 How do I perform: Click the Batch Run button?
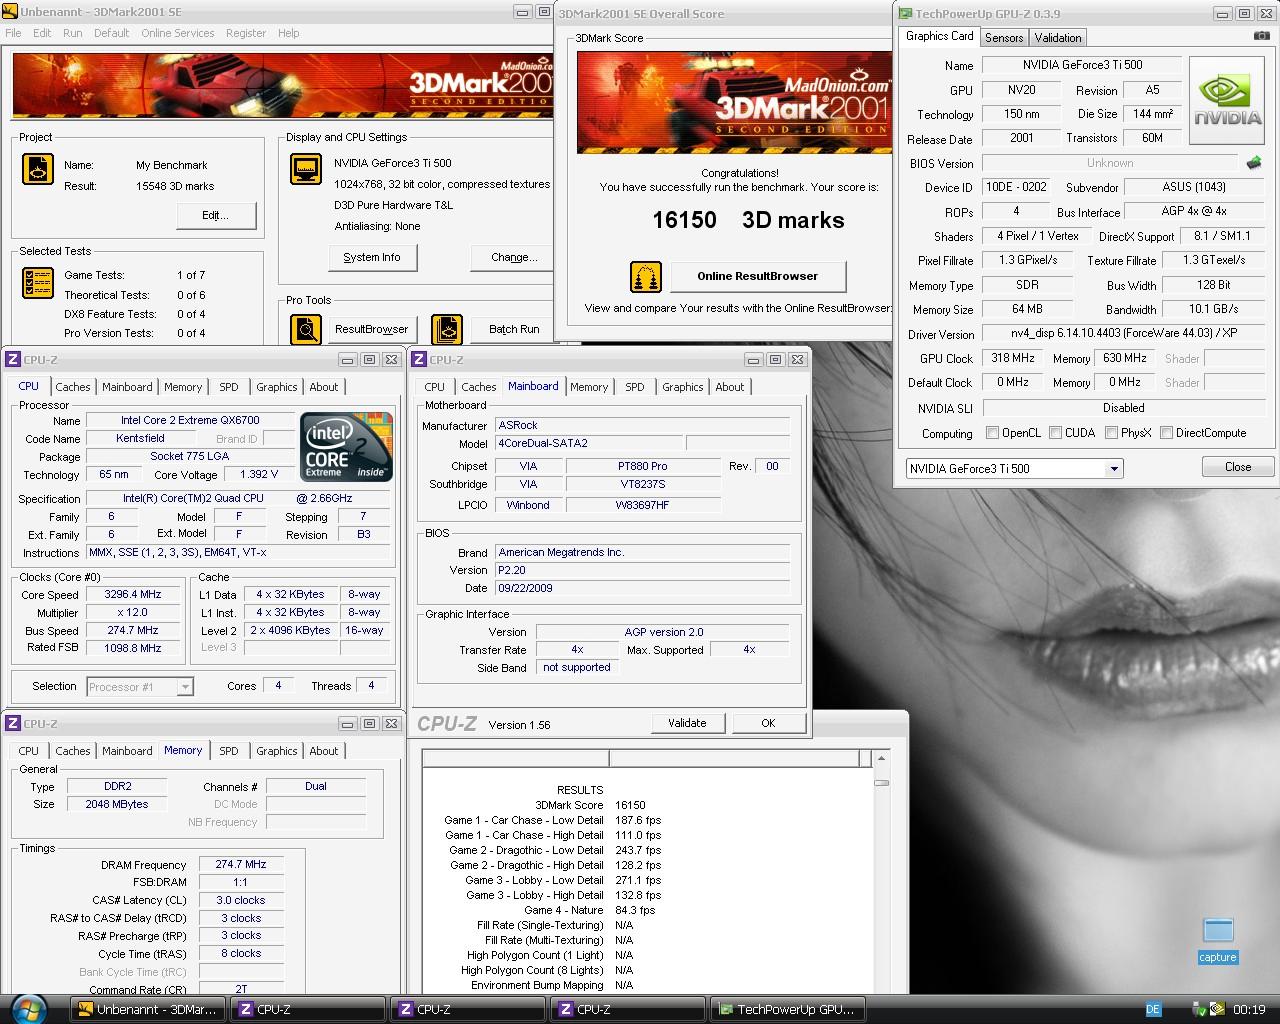pyautogui.click(x=514, y=329)
